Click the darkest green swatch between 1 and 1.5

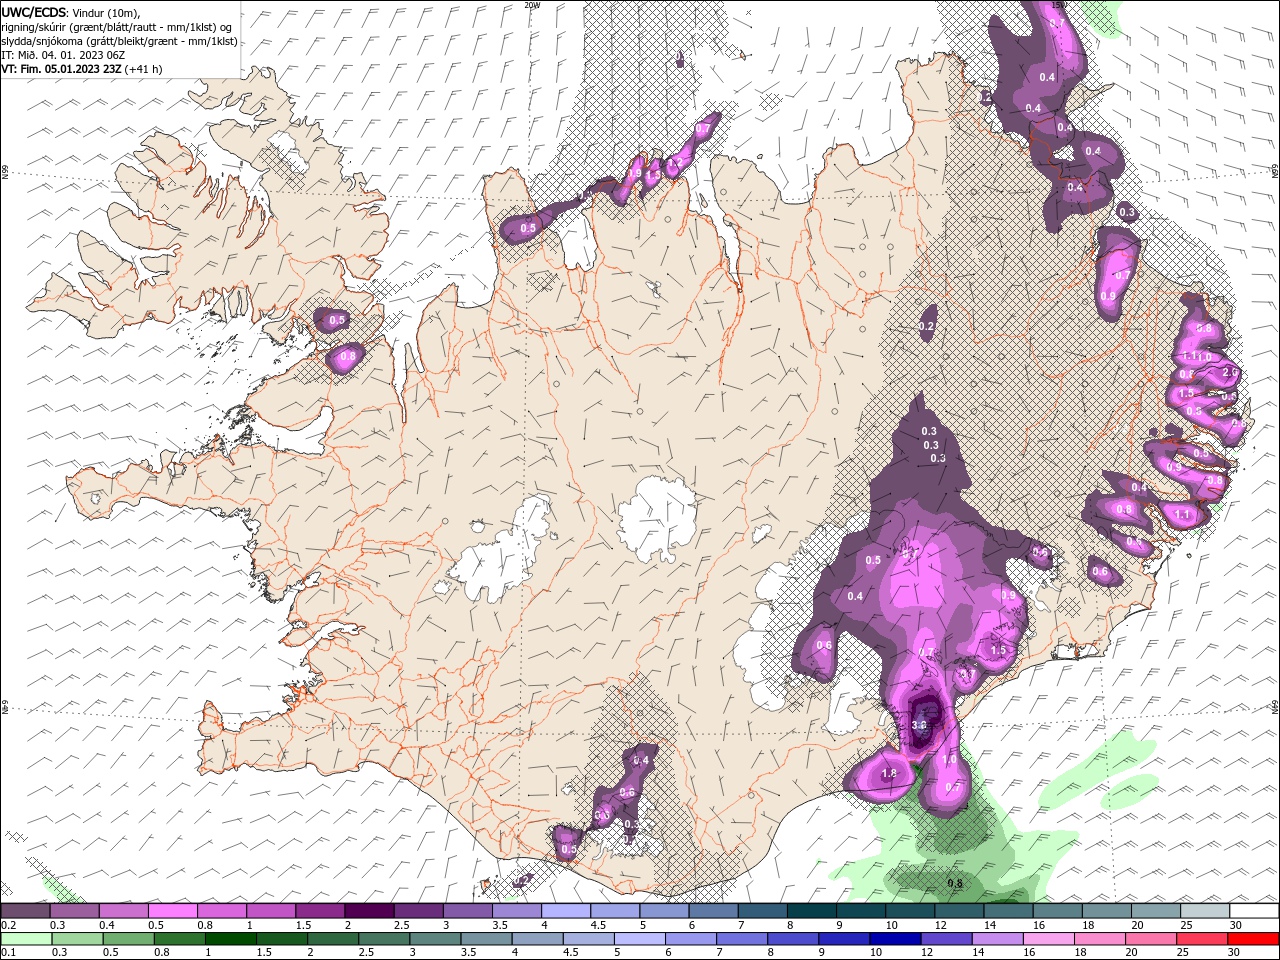click(230, 939)
